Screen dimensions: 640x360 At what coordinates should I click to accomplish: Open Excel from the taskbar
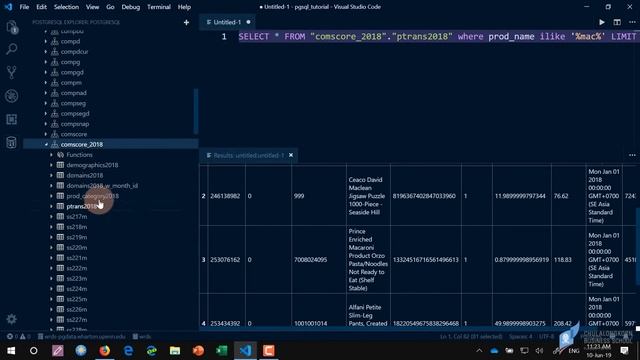(222, 351)
